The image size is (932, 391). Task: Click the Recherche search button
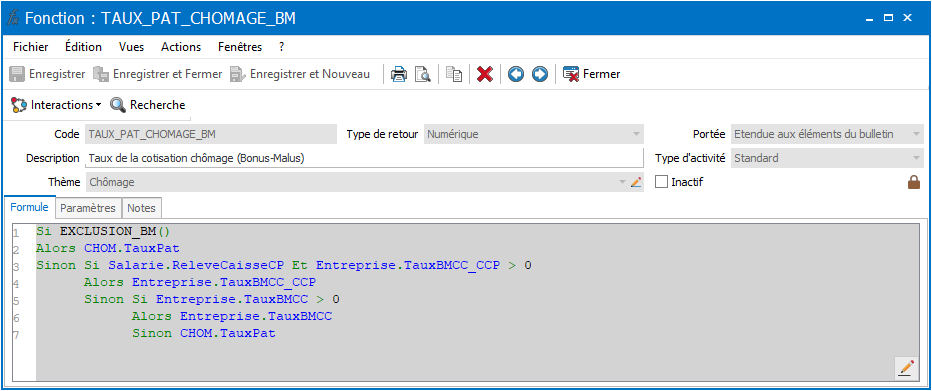[148, 105]
